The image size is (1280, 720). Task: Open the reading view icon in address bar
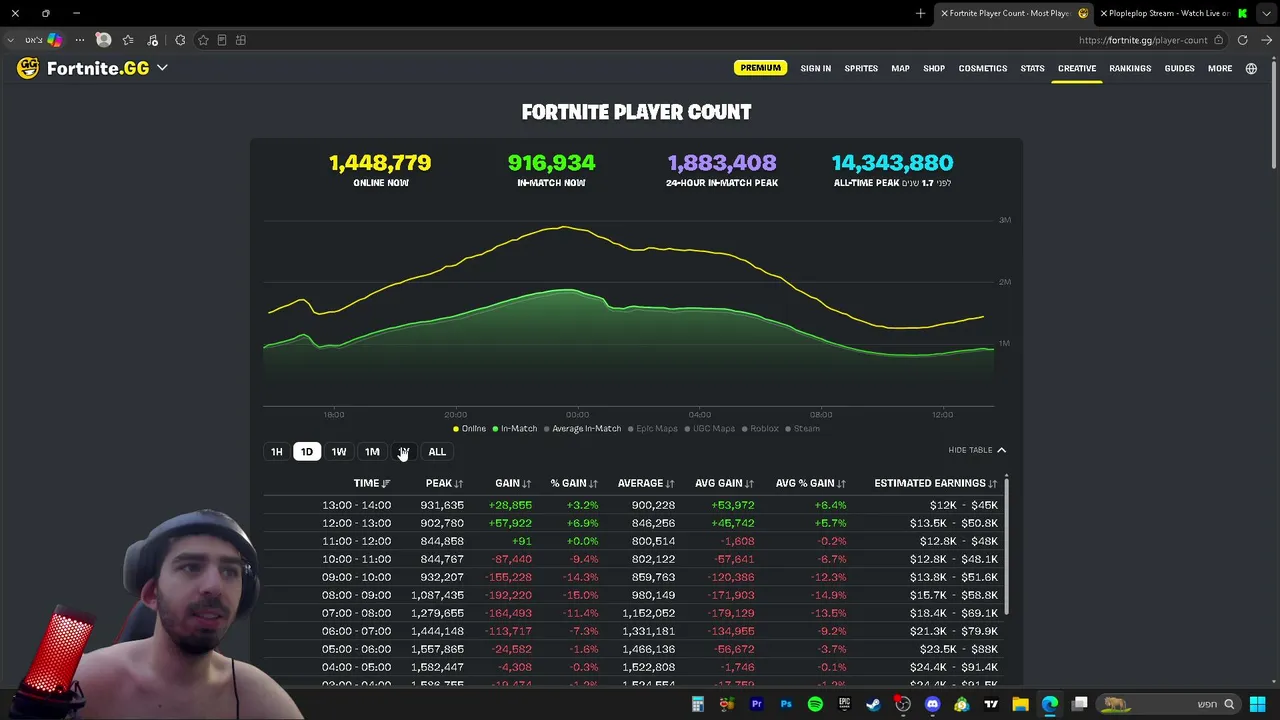(222, 40)
